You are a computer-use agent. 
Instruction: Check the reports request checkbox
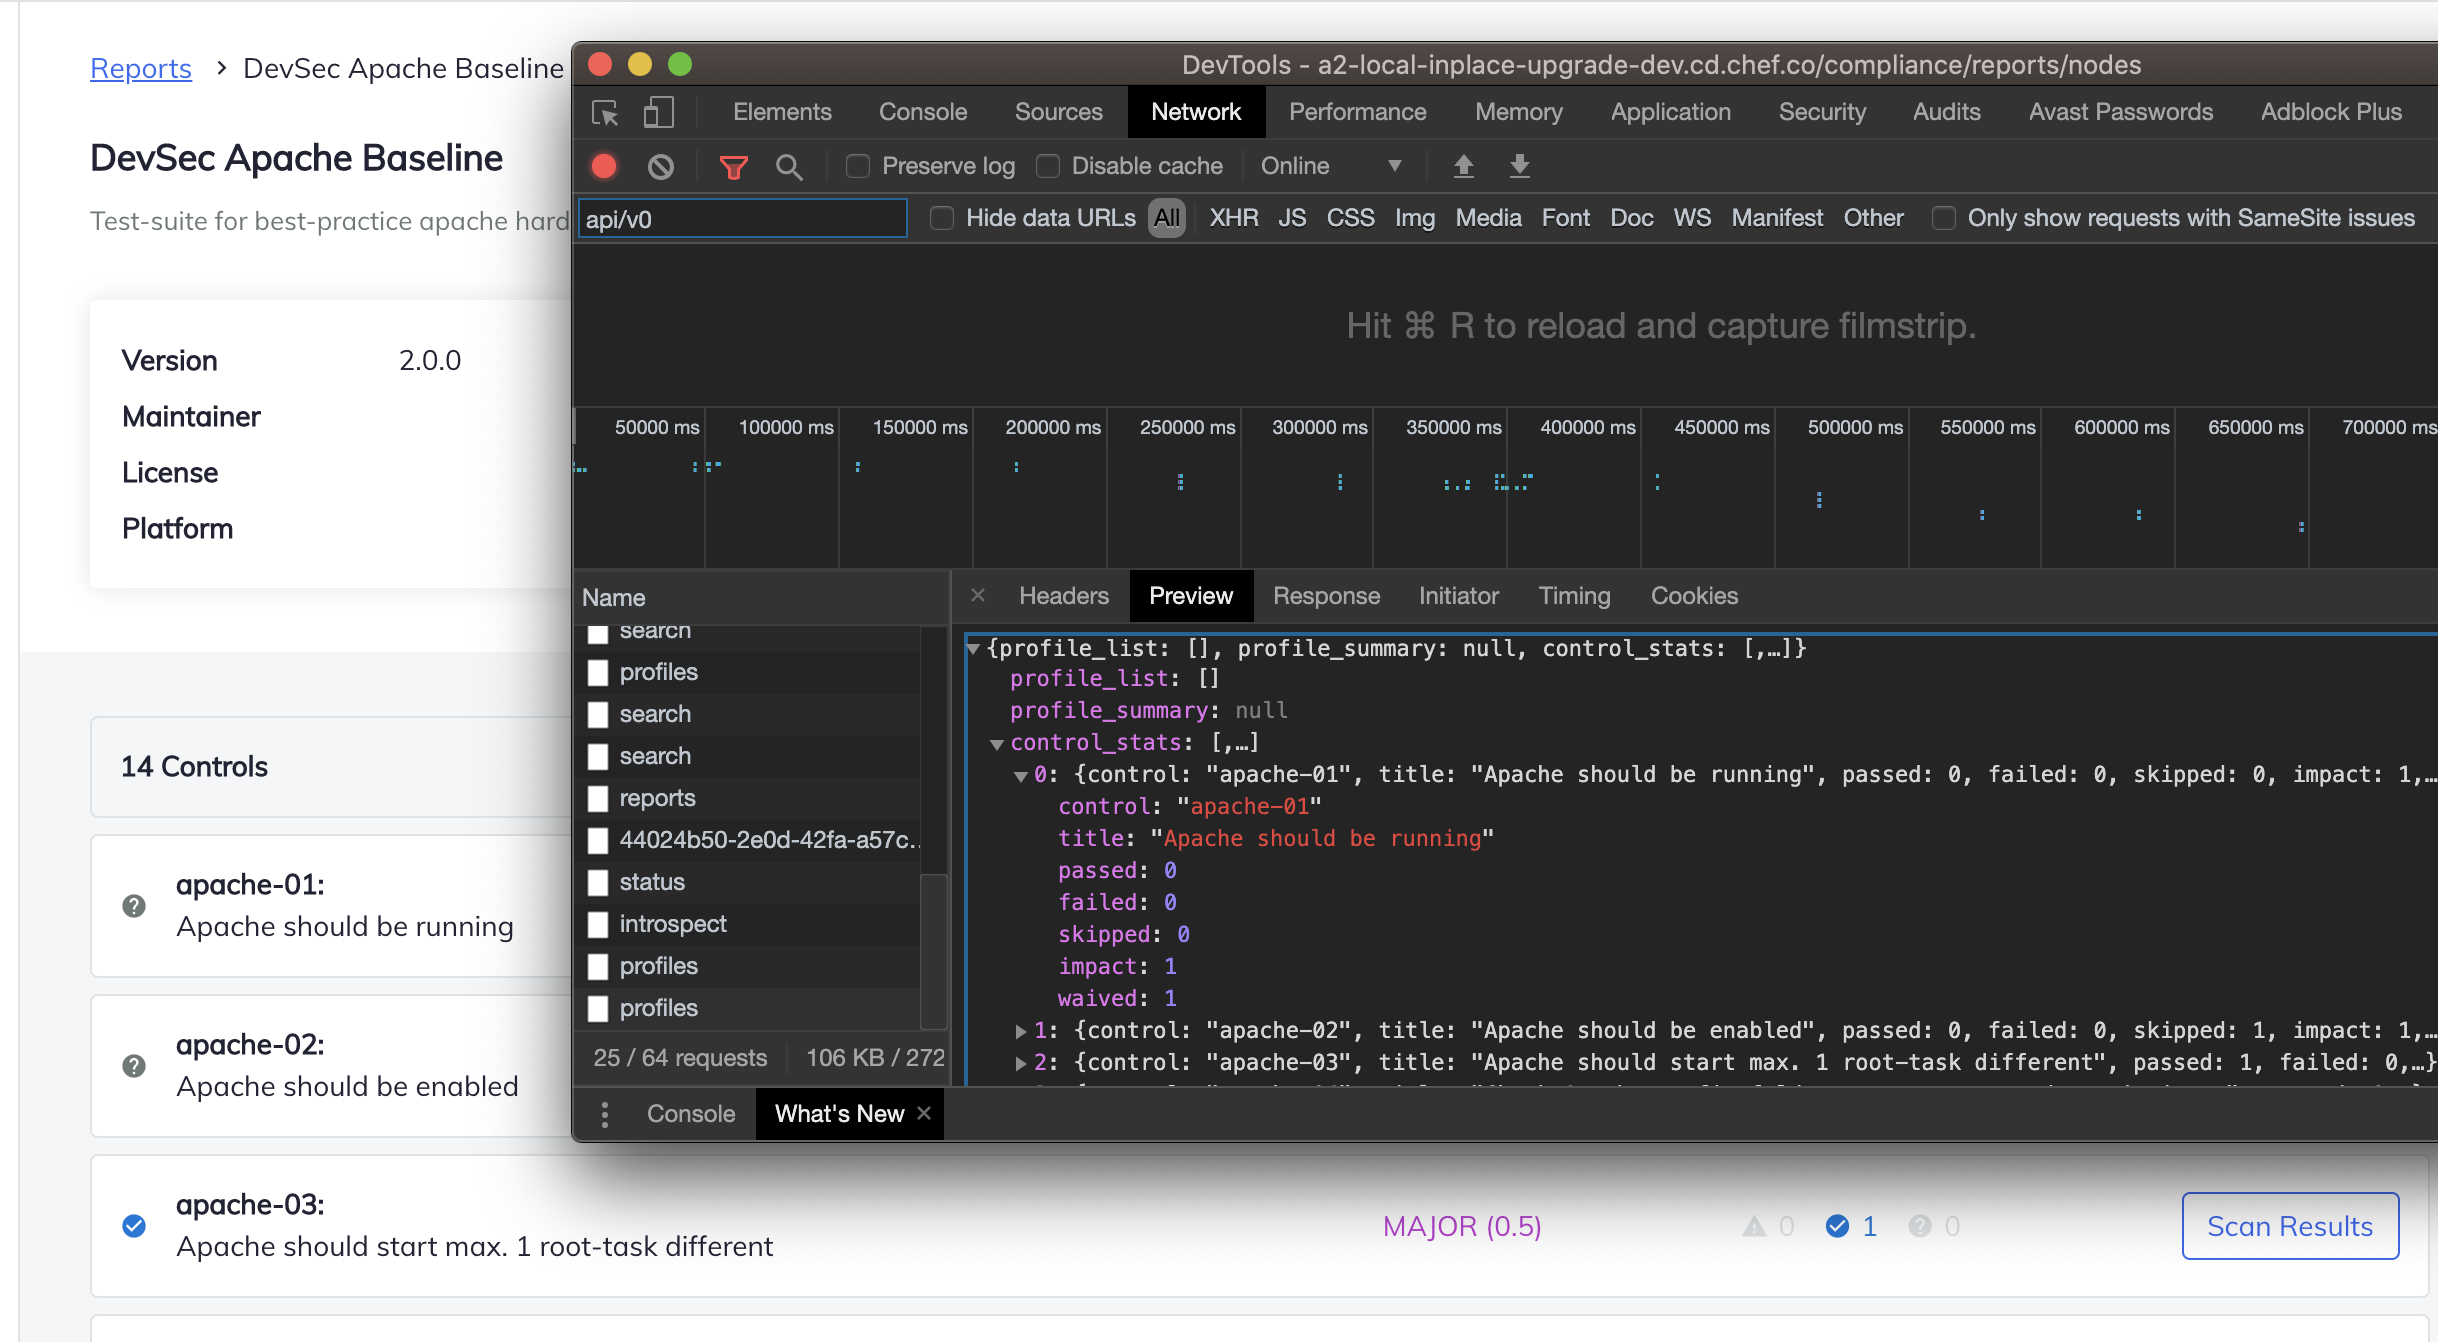click(598, 798)
